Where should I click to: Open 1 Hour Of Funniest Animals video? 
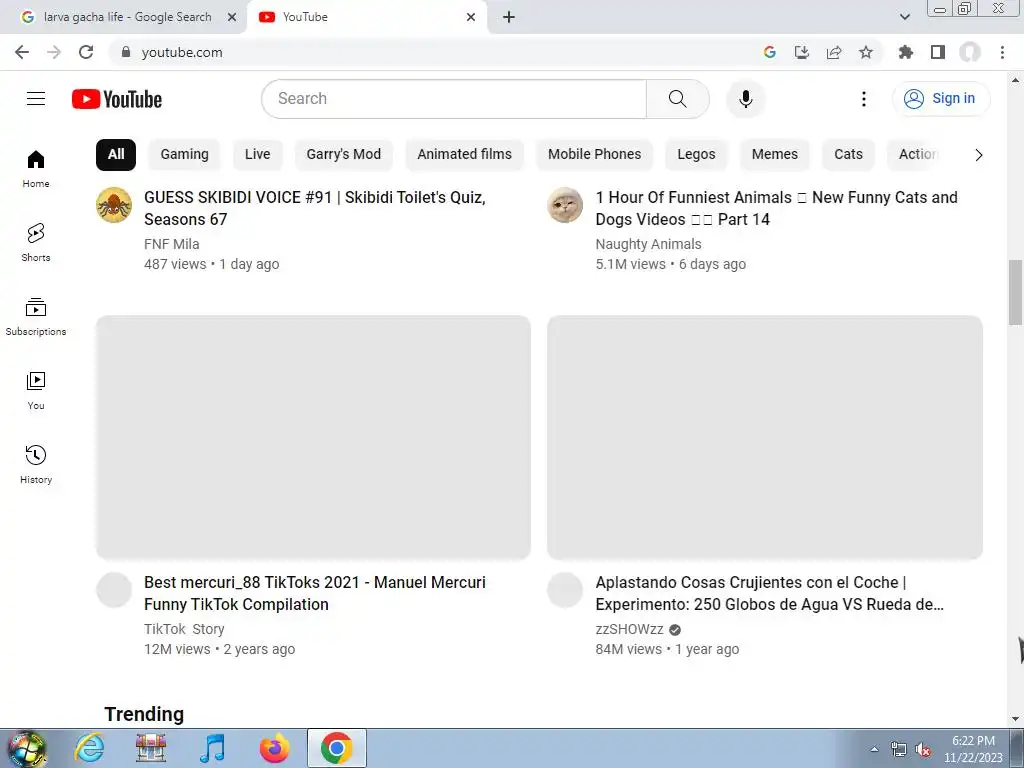coord(776,208)
